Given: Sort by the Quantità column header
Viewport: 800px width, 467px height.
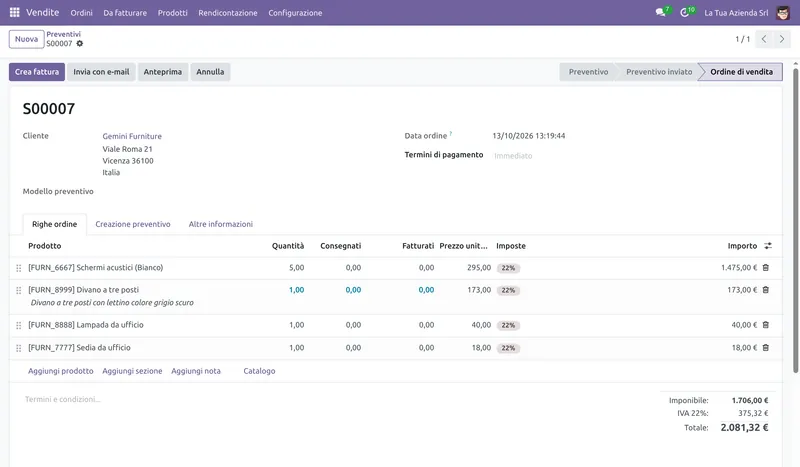Looking at the screenshot, I should [288, 246].
